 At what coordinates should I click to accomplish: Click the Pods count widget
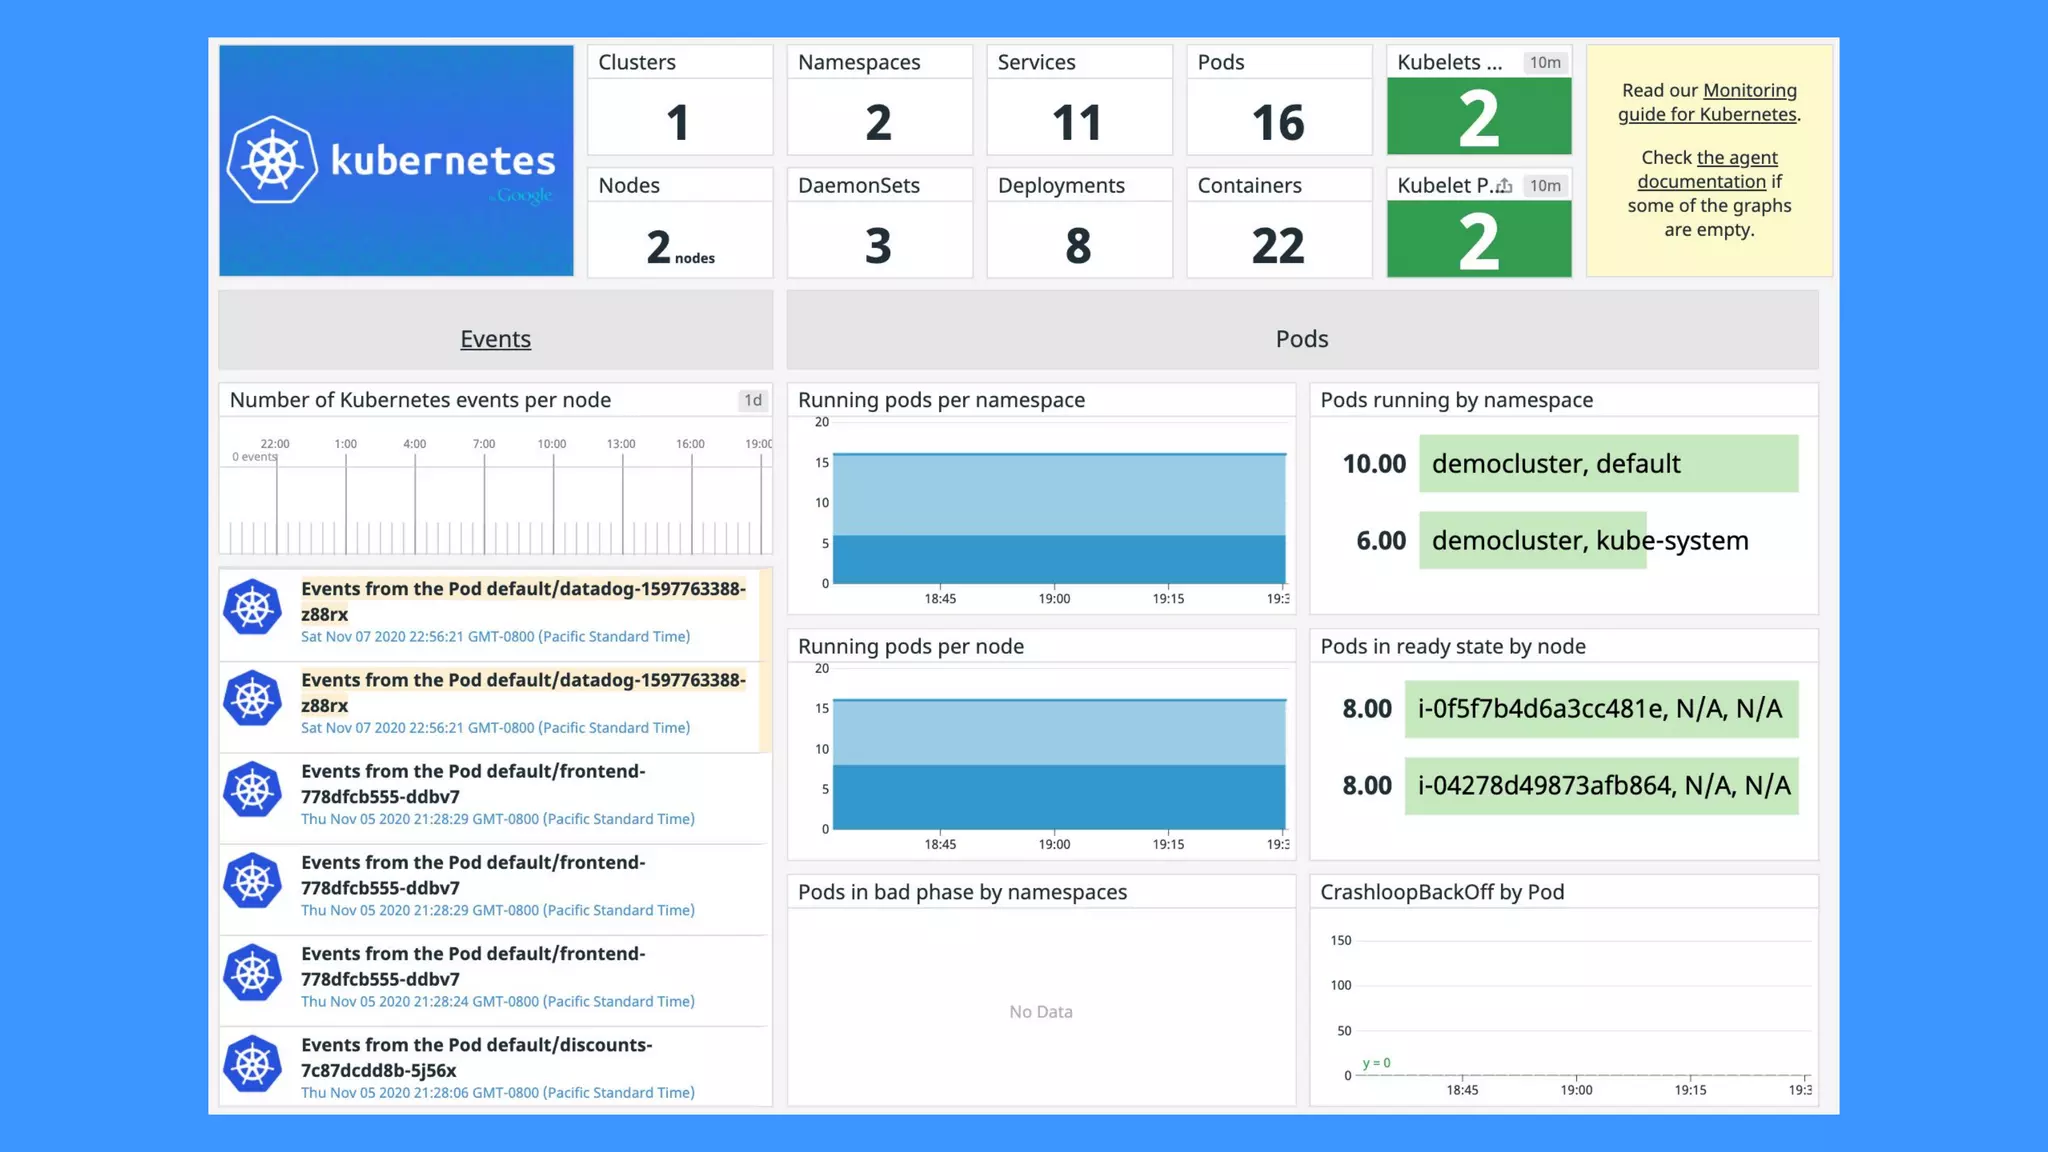pyautogui.click(x=1278, y=120)
